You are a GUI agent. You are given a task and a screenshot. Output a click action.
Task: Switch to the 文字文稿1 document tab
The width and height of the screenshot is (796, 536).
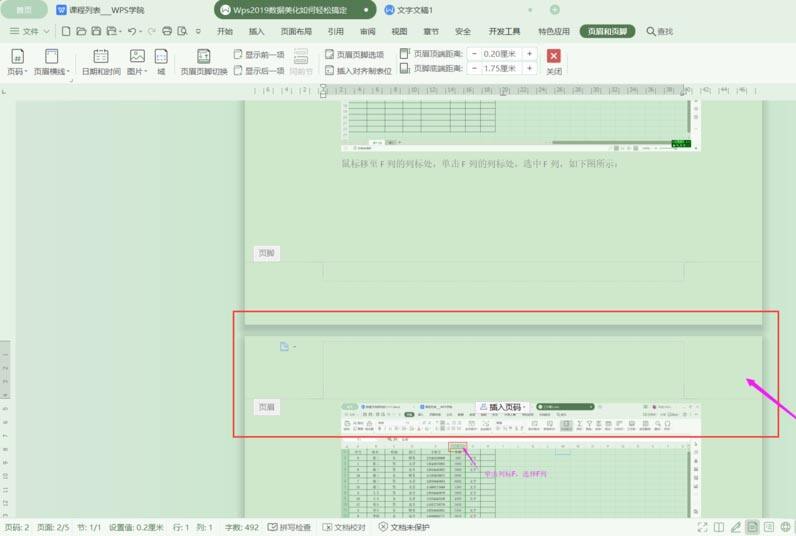tap(409, 10)
